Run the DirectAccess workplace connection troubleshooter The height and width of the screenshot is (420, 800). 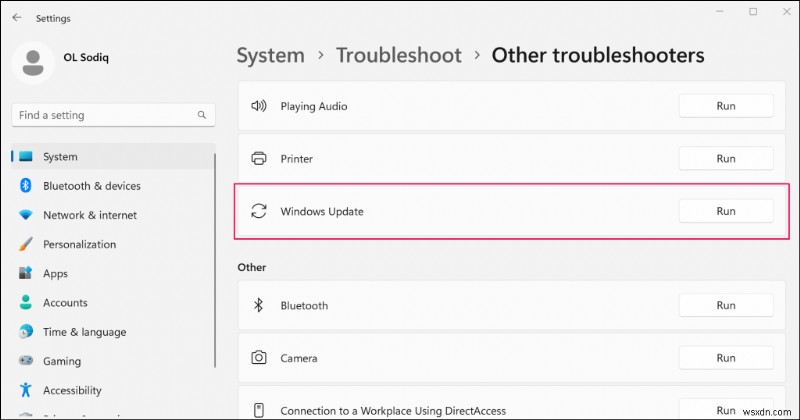pyautogui.click(x=726, y=410)
